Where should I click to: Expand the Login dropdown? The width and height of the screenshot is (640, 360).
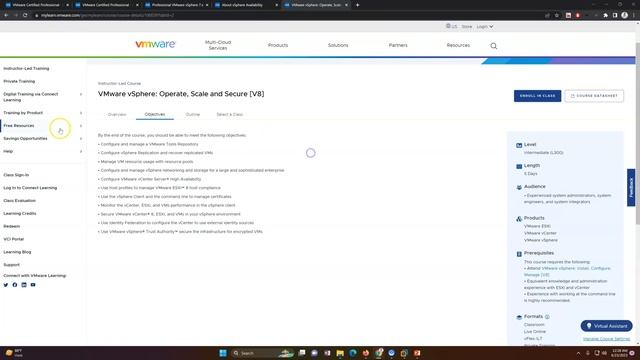tap(485, 27)
